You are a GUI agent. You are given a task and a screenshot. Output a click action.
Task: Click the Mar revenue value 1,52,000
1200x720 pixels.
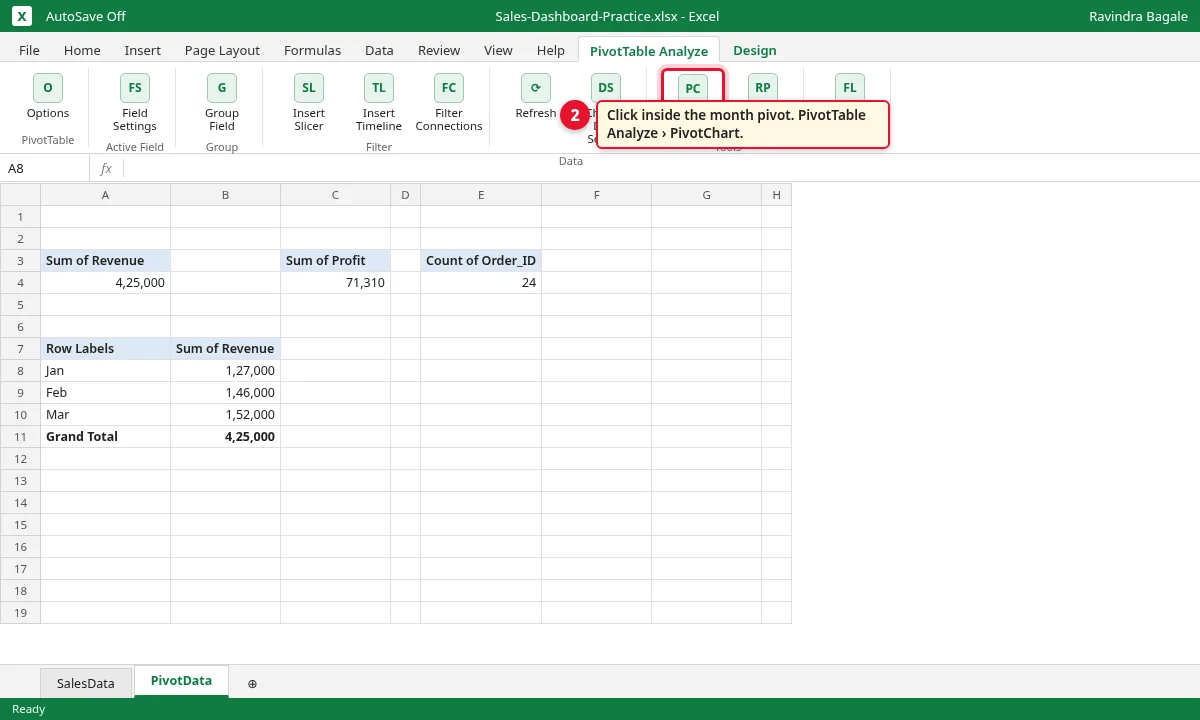point(226,415)
